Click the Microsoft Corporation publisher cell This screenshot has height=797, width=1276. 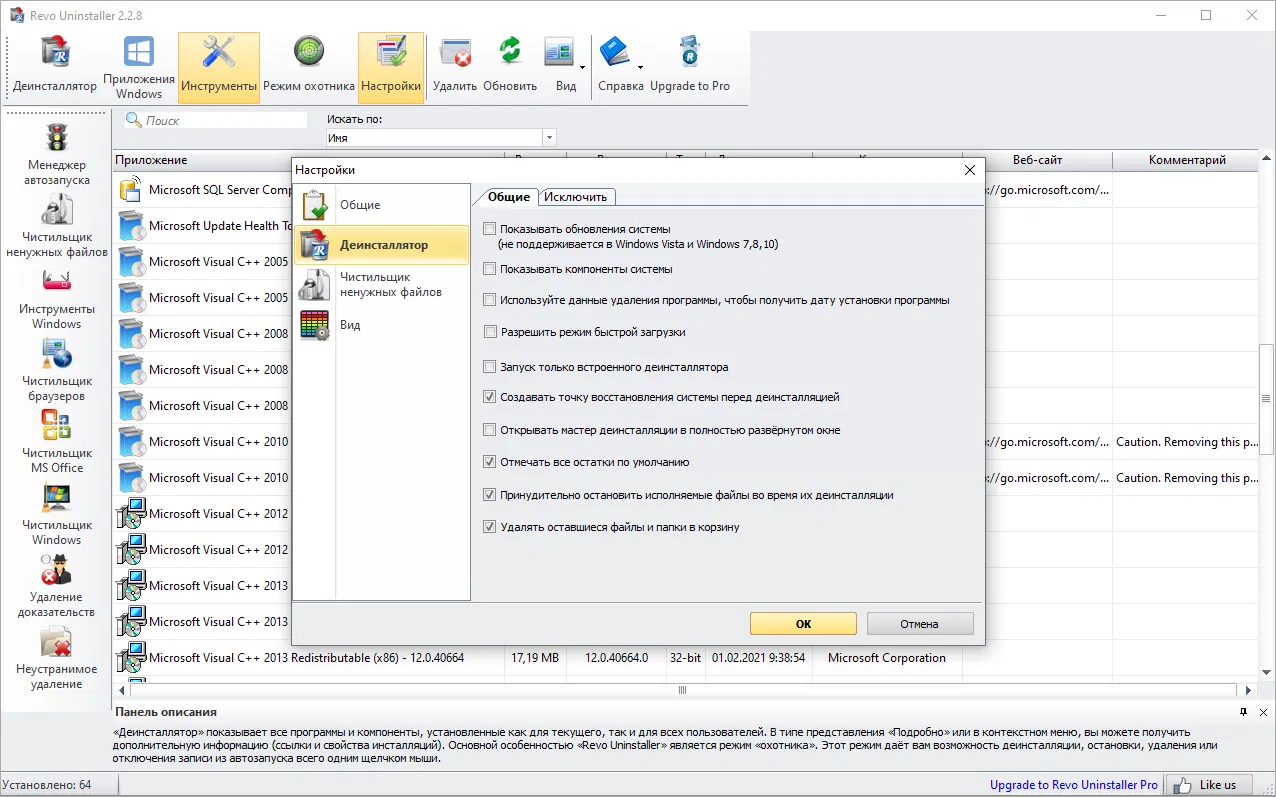point(886,658)
